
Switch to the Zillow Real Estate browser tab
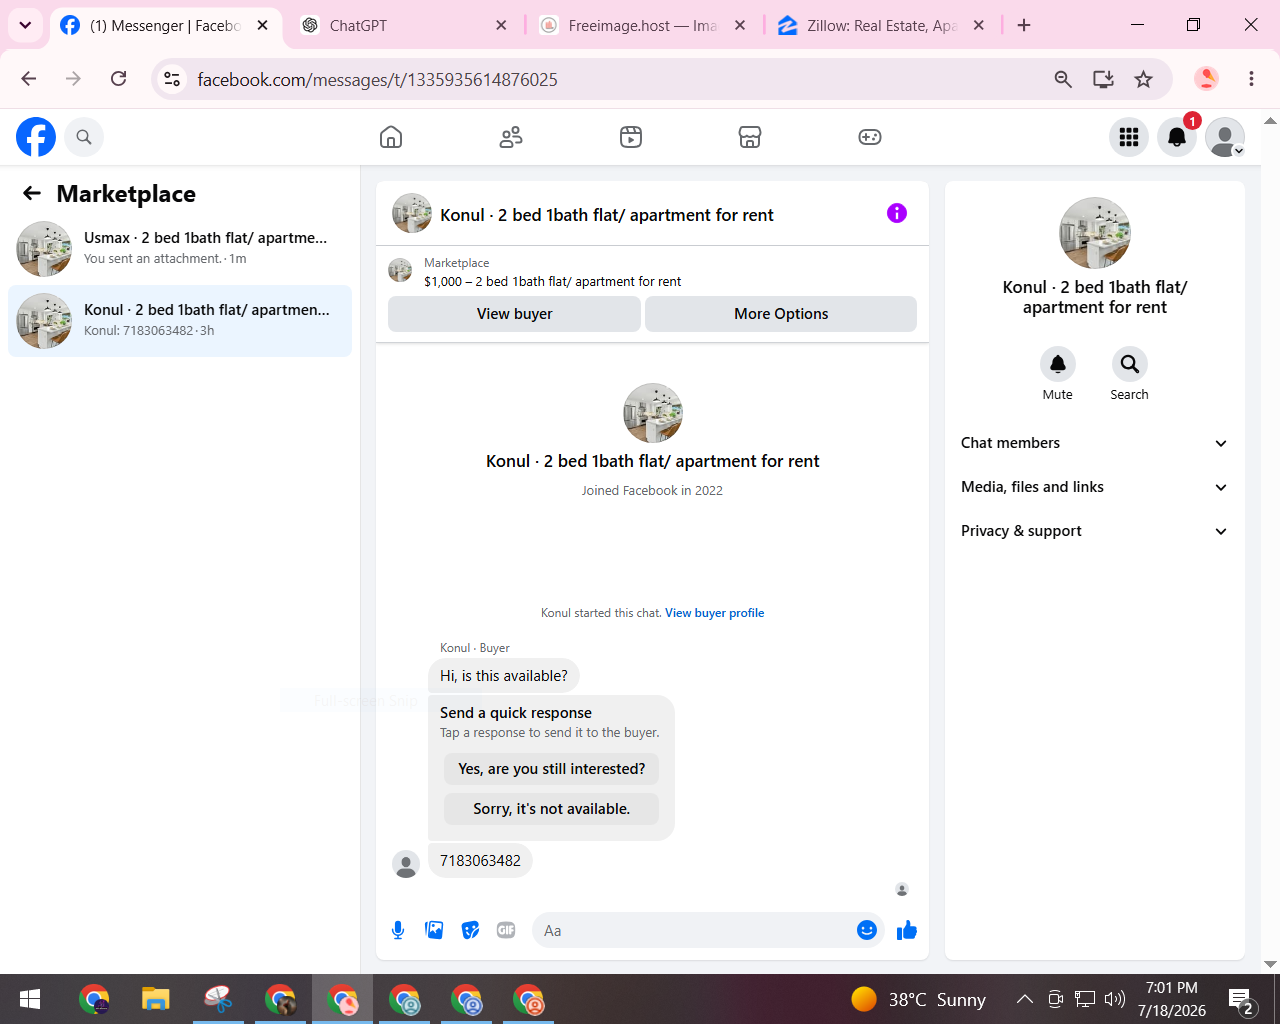tap(882, 26)
